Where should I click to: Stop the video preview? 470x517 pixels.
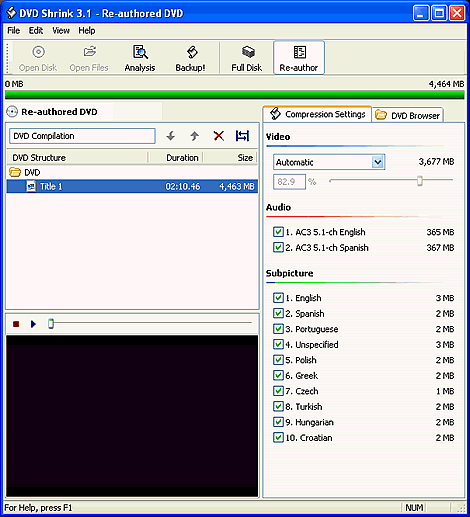coord(16,324)
